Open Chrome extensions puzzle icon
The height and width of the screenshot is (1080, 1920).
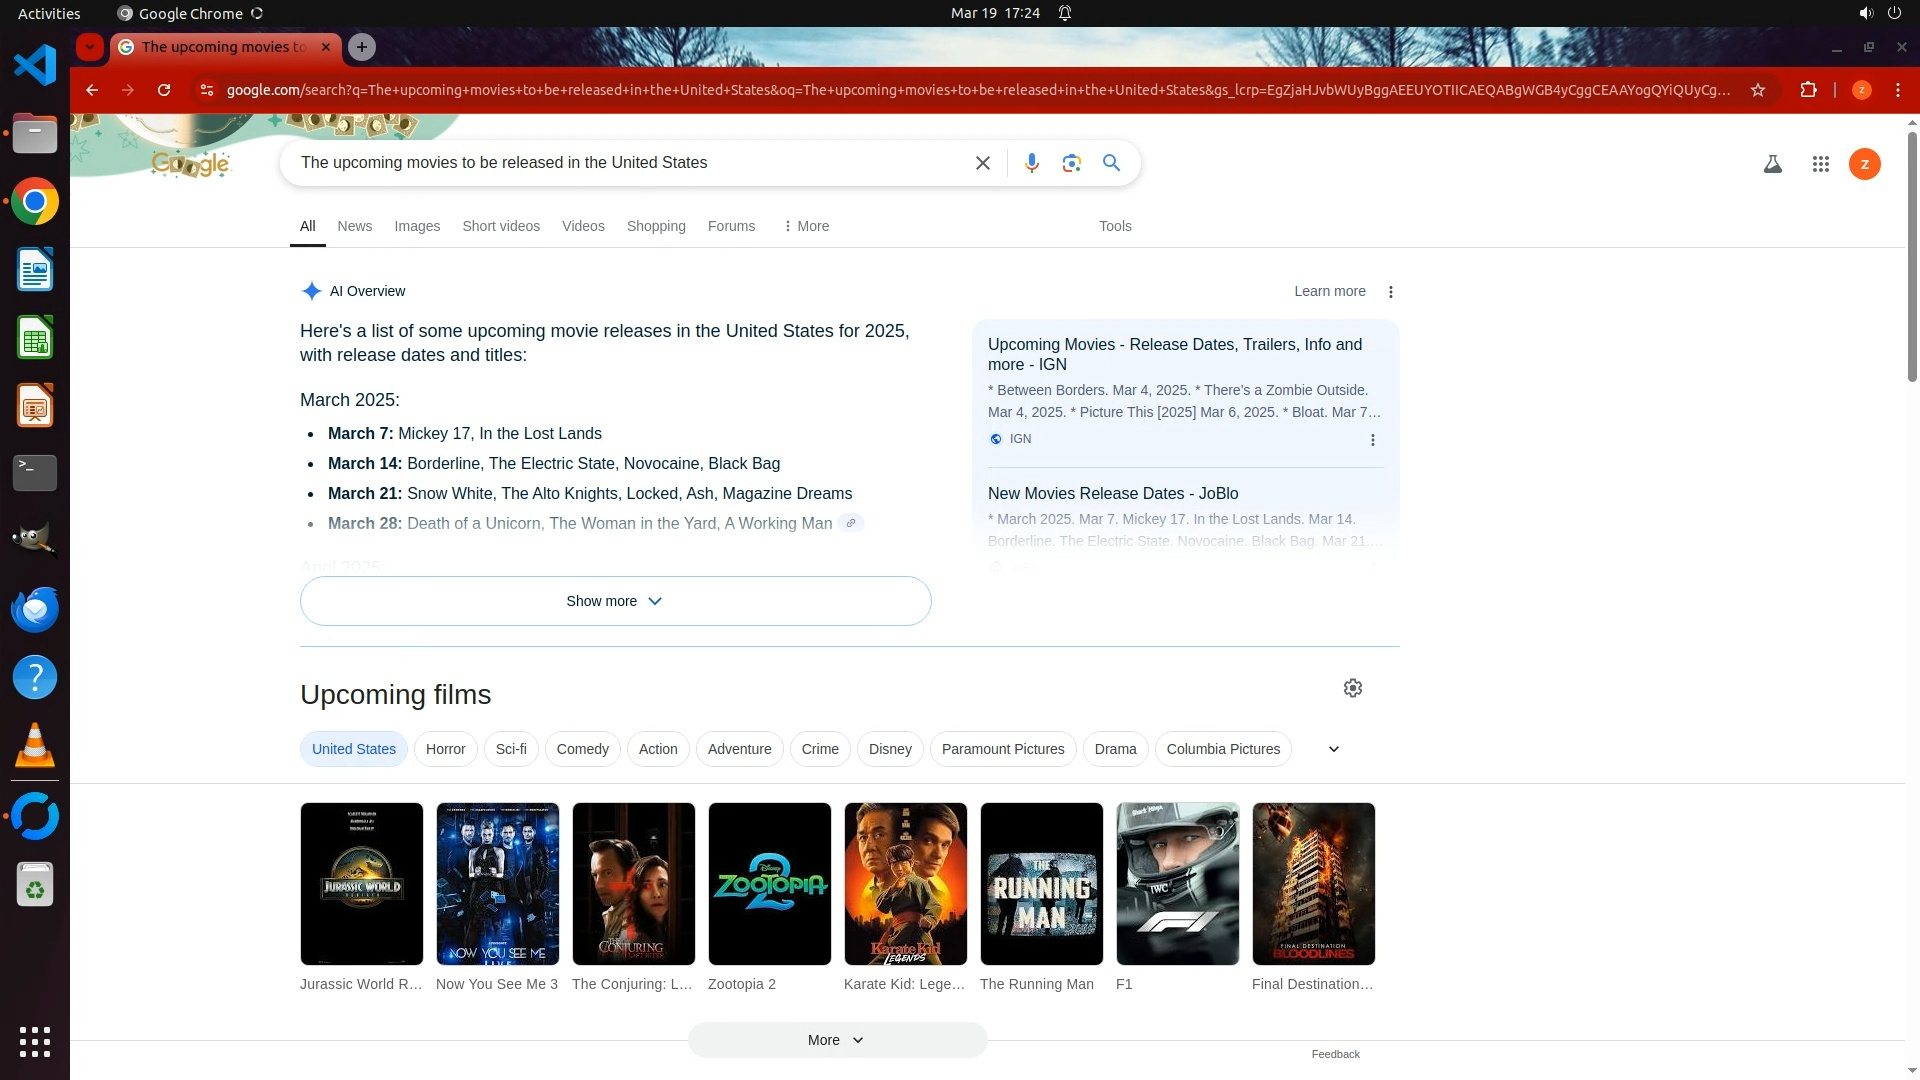(x=1808, y=90)
